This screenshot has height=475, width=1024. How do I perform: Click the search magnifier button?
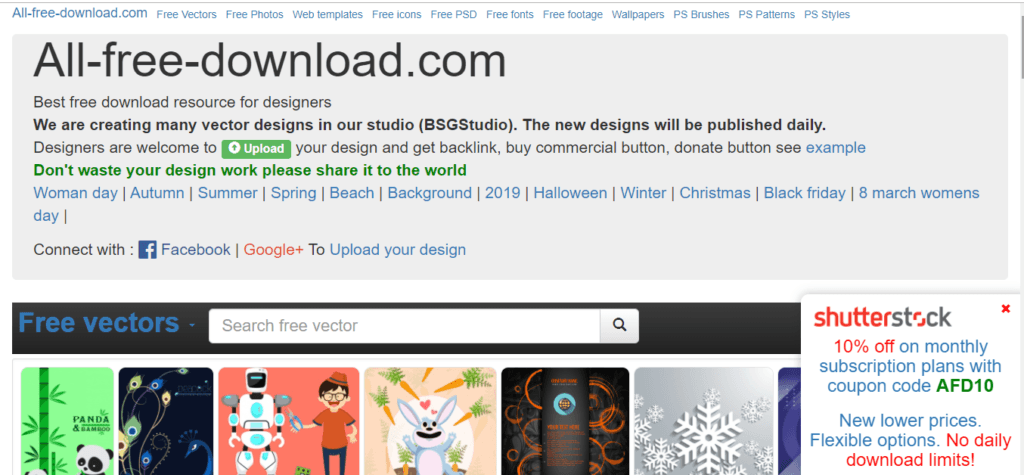tap(619, 325)
